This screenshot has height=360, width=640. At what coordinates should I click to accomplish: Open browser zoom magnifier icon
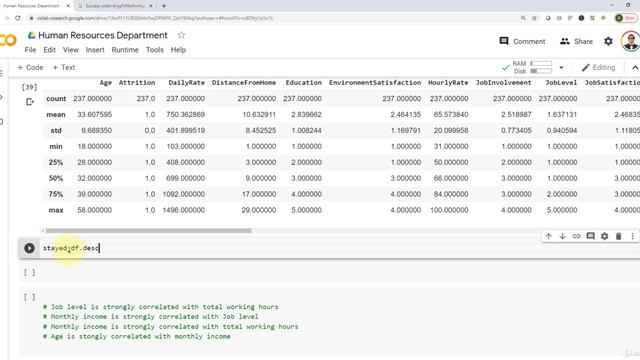[523, 18]
